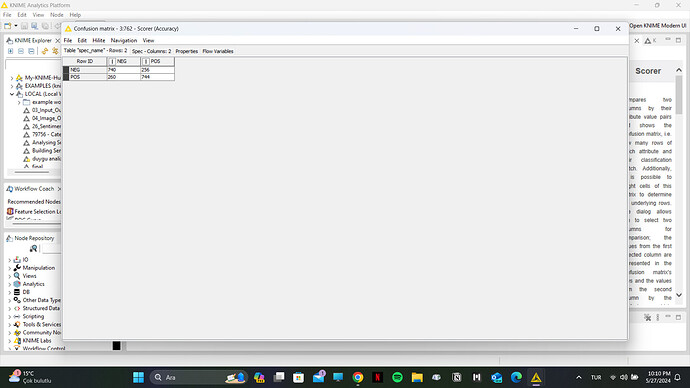
Task: Click the cell with value 744
Action: pyautogui.click(x=157, y=77)
